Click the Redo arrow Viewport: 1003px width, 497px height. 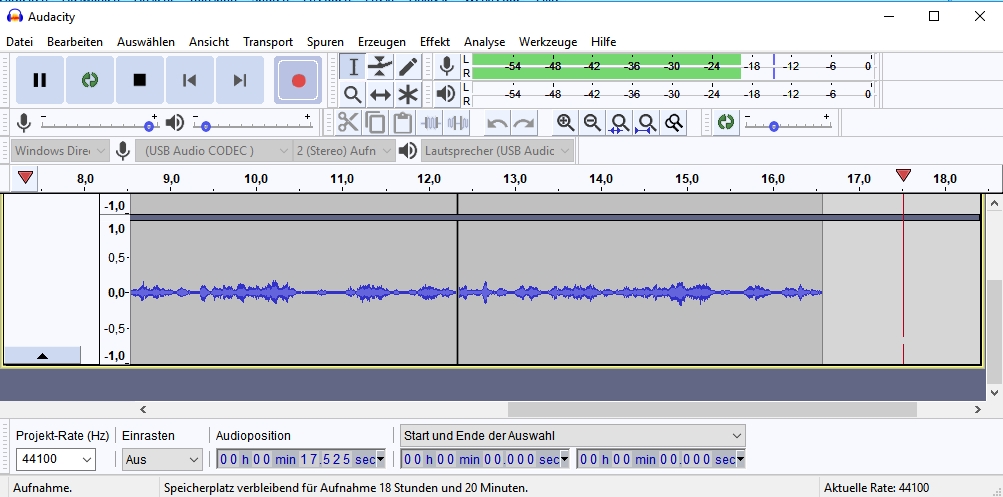[524, 122]
